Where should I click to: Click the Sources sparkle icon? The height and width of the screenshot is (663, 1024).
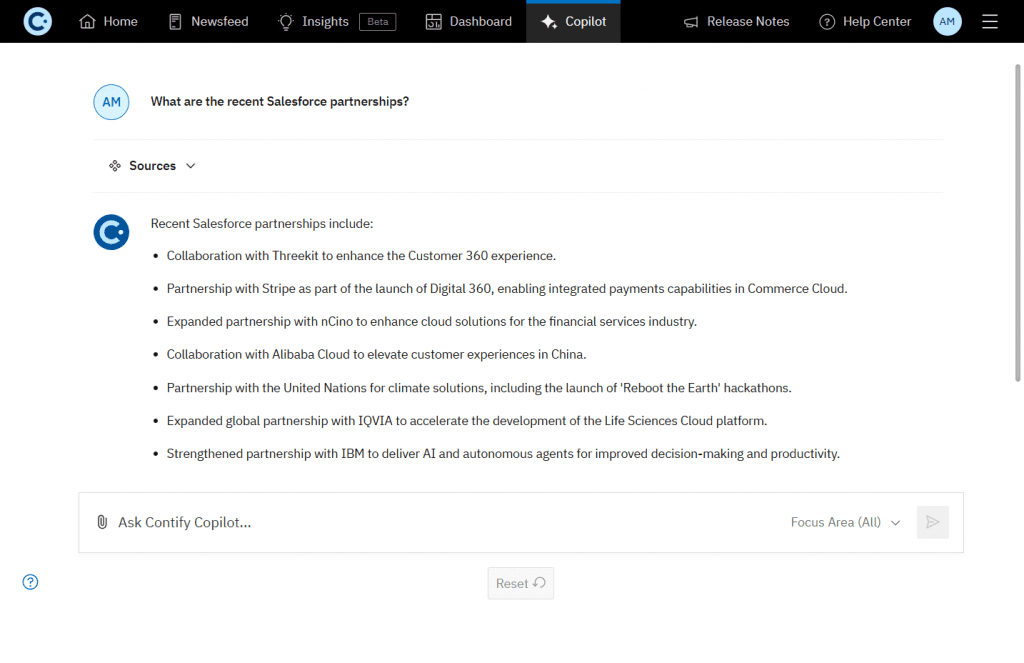(115, 166)
